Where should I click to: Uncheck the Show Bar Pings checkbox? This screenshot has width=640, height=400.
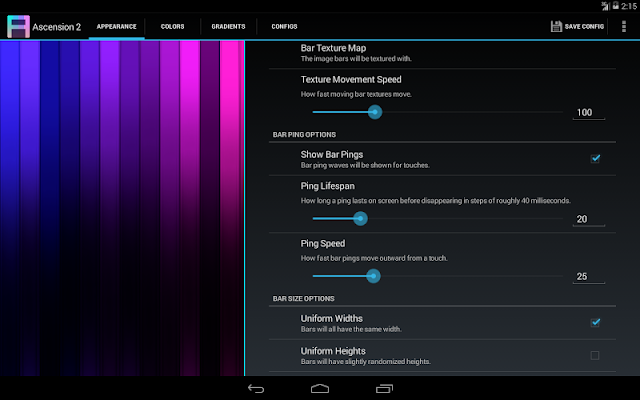595,158
